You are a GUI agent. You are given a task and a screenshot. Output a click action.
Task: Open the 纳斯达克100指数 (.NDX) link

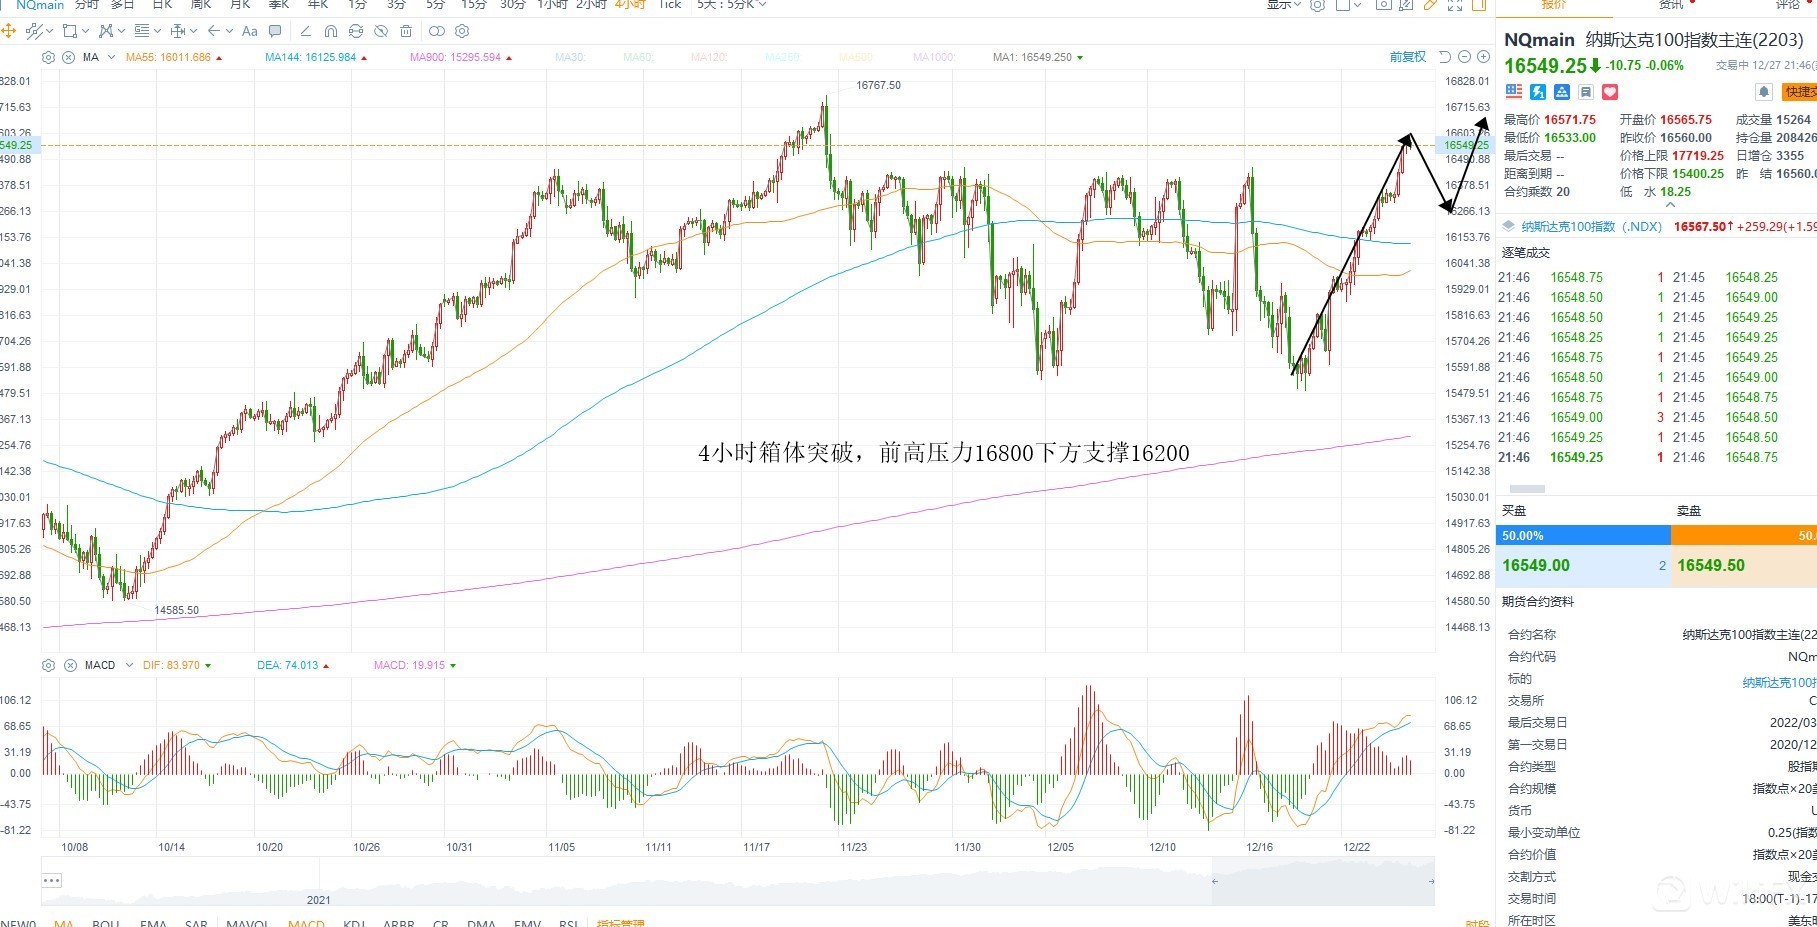[x=1591, y=227]
